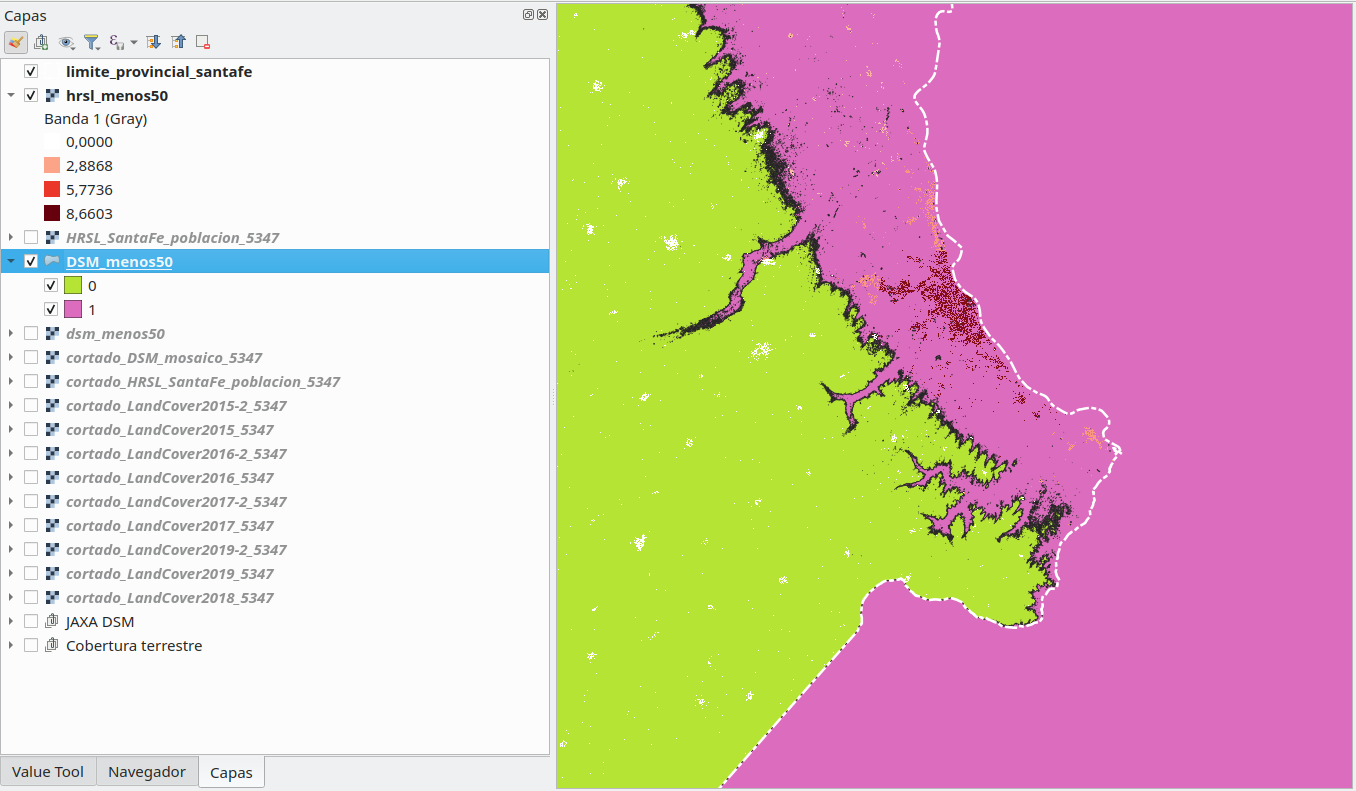The width and height of the screenshot is (1356, 791).
Task: Select cortado_HRSL_SantaFe_poblacion_5347 layer
Action: pyautogui.click(x=203, y=382)
